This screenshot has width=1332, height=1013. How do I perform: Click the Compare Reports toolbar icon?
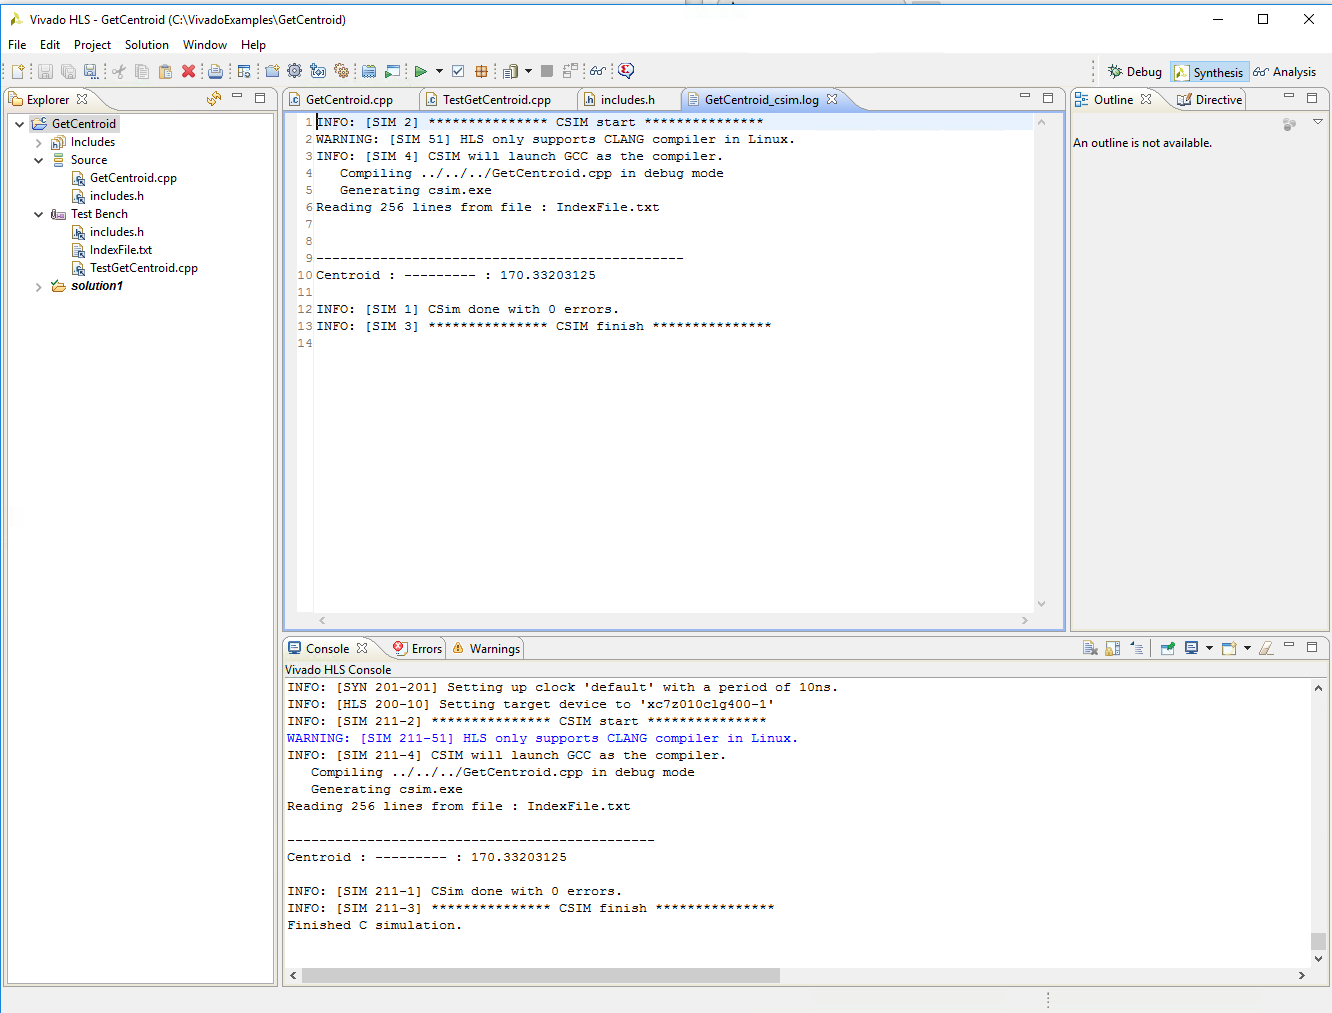coord(571,71)
